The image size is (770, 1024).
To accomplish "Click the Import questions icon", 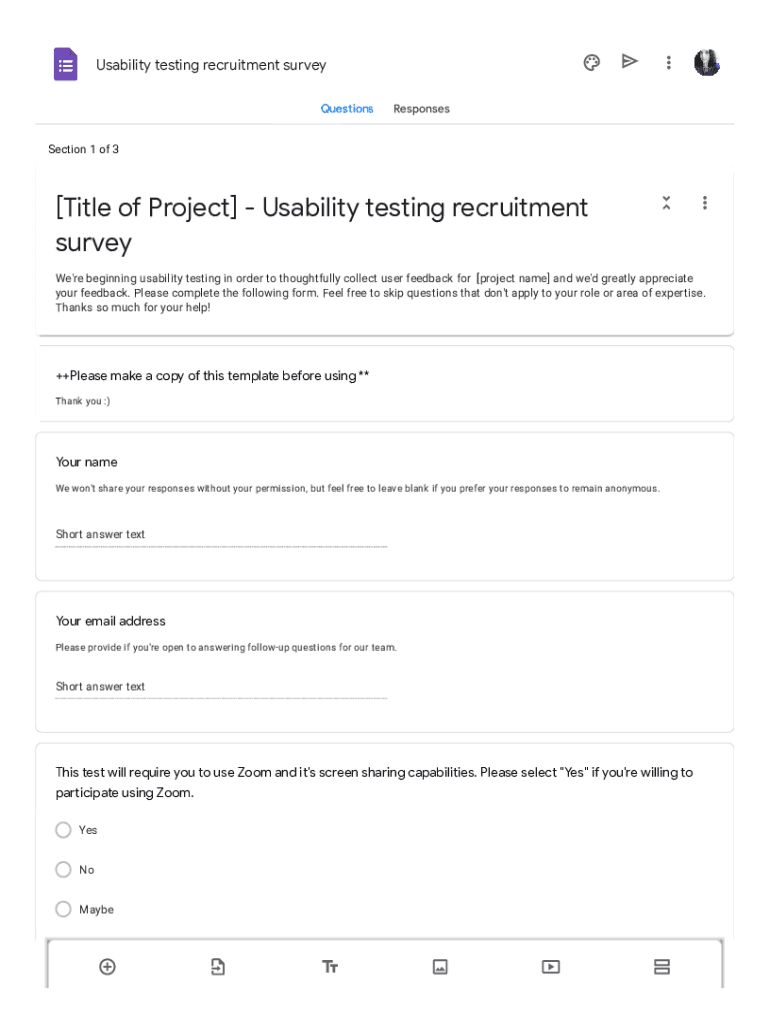I will (218, 967).
